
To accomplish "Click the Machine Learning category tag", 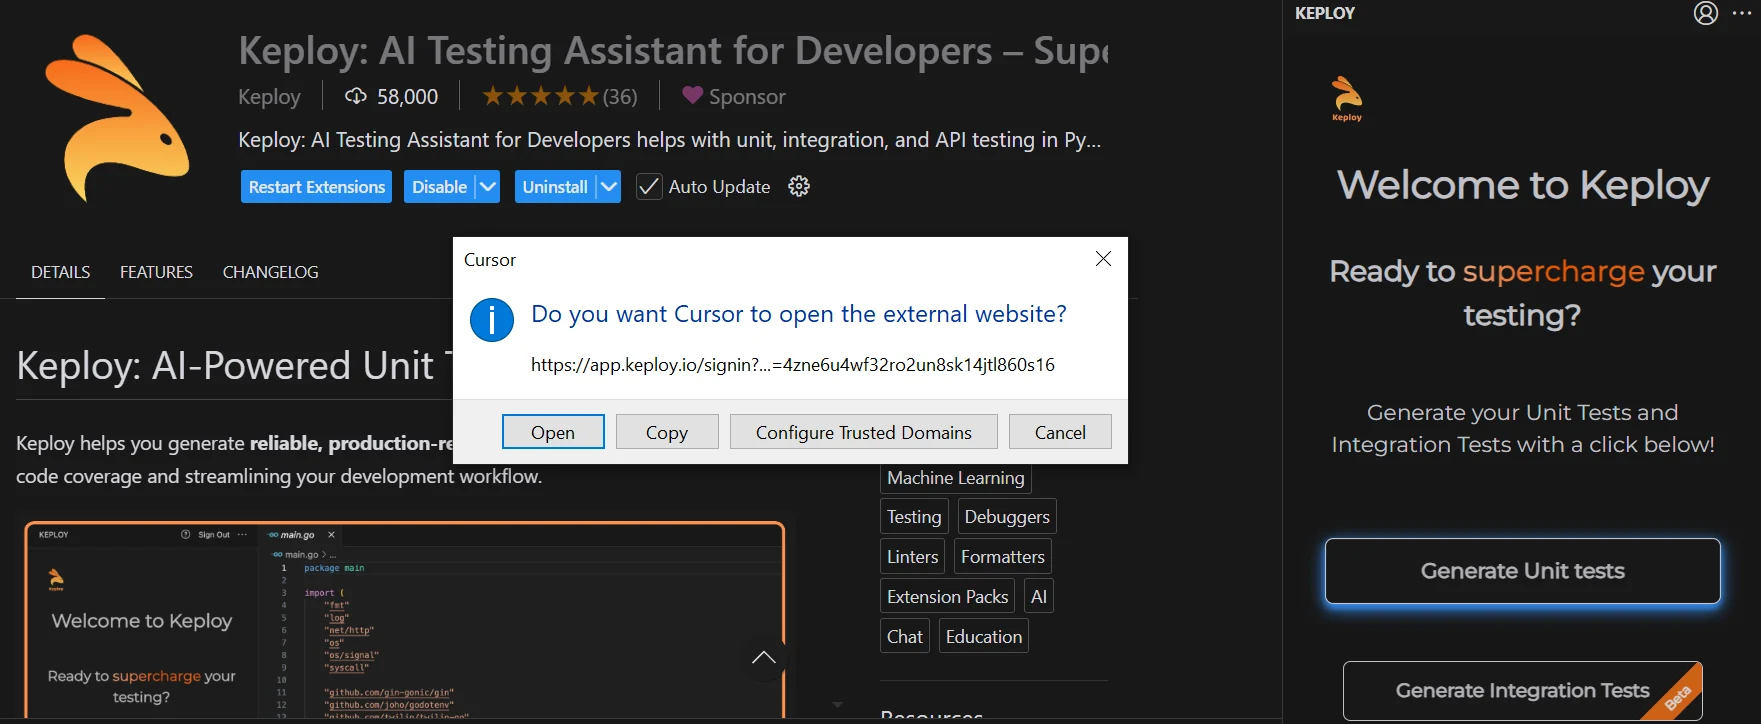I will 956,478.
